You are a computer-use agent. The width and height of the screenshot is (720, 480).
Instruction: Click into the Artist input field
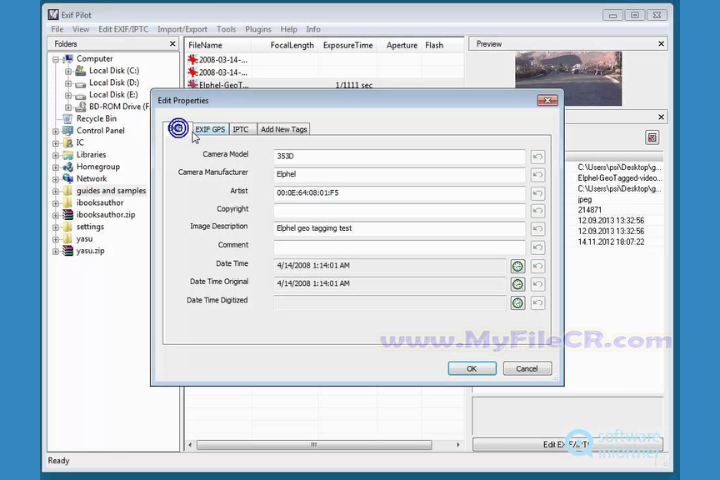pos(399,193)
